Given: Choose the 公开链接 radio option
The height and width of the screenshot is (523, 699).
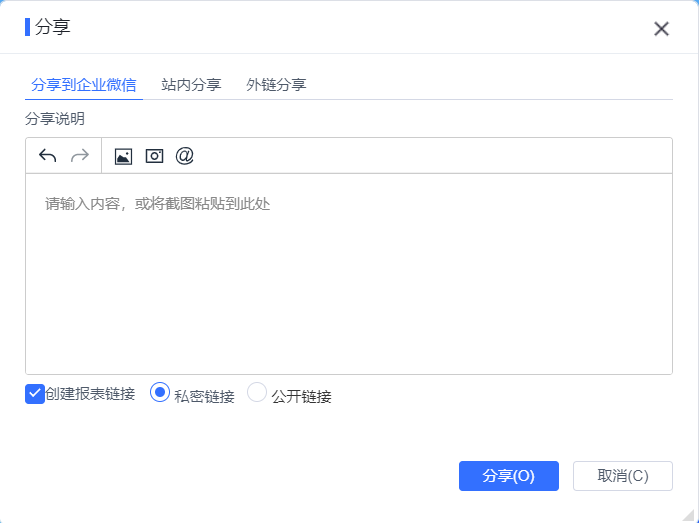Looking at the screenshot, I should click(257, 392).
